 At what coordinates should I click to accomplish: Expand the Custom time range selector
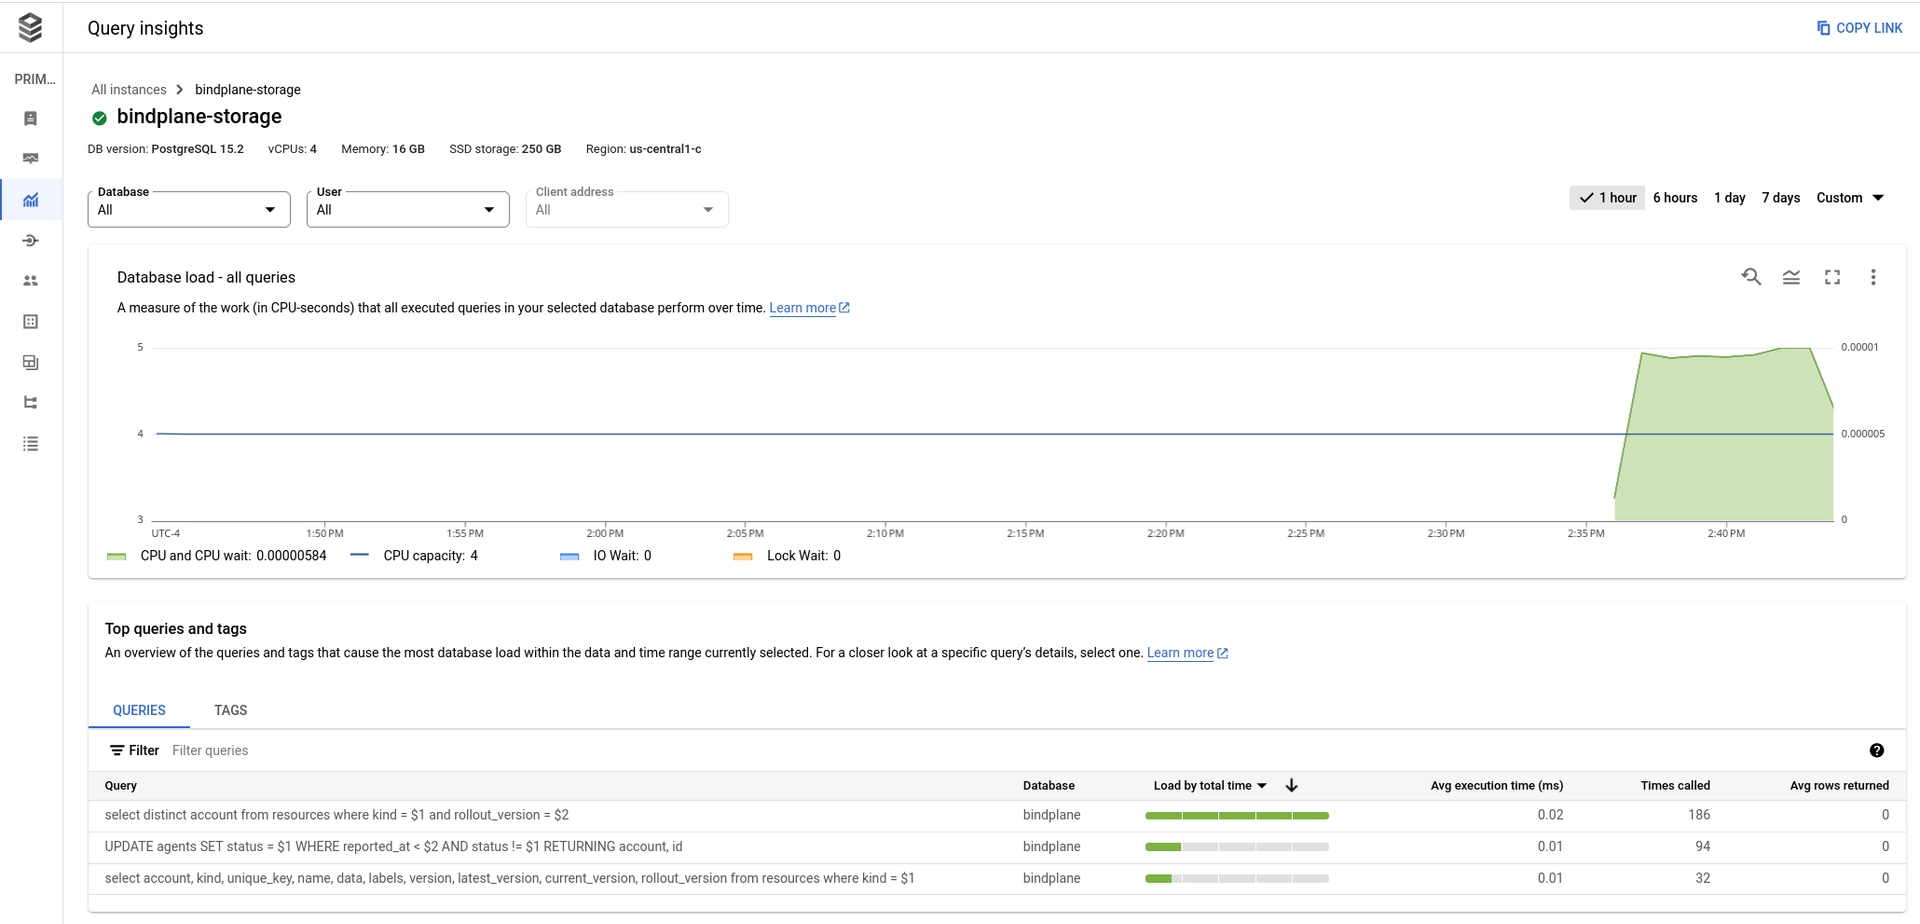pyautogui.click(x=1849, y=197)
